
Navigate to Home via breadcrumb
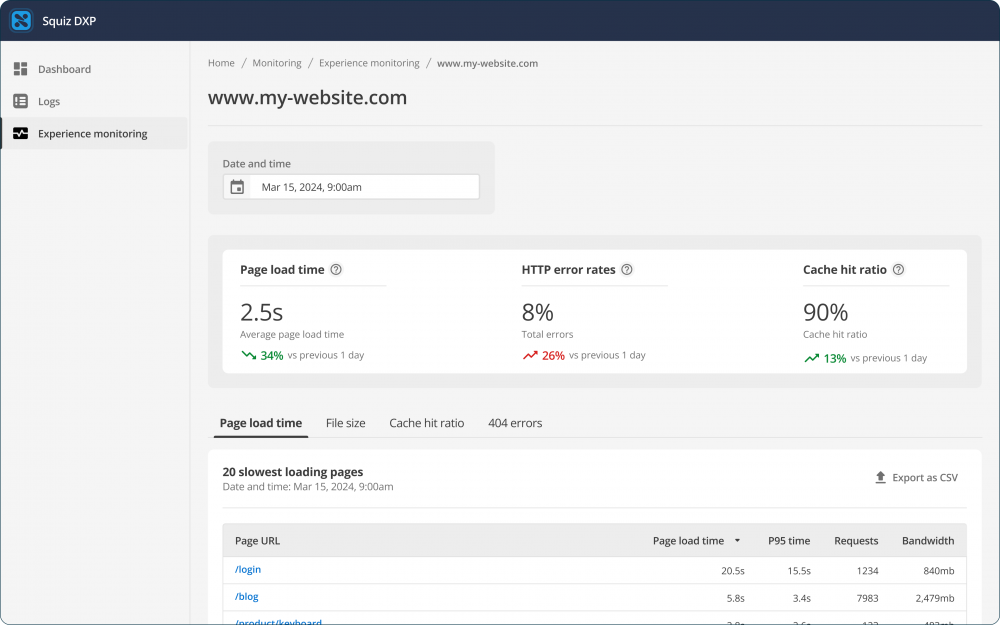[221, 63]
